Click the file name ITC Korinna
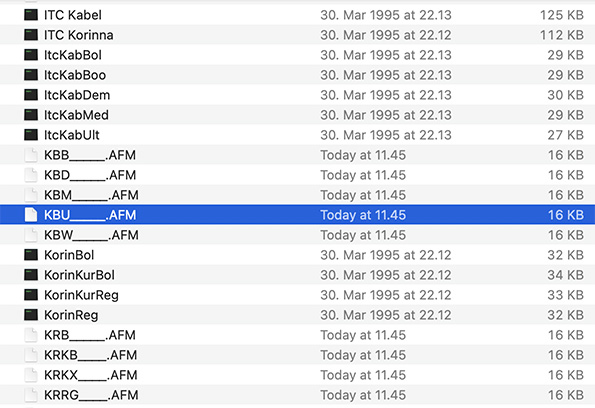Screen dimensions: 595x408 [79, 35]
